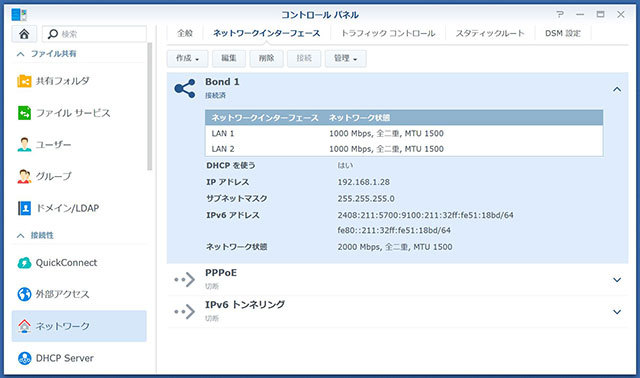The image size is (640, 378).
Task: Click the ネットワークインターフェース column header
Action: coord(264,118)
